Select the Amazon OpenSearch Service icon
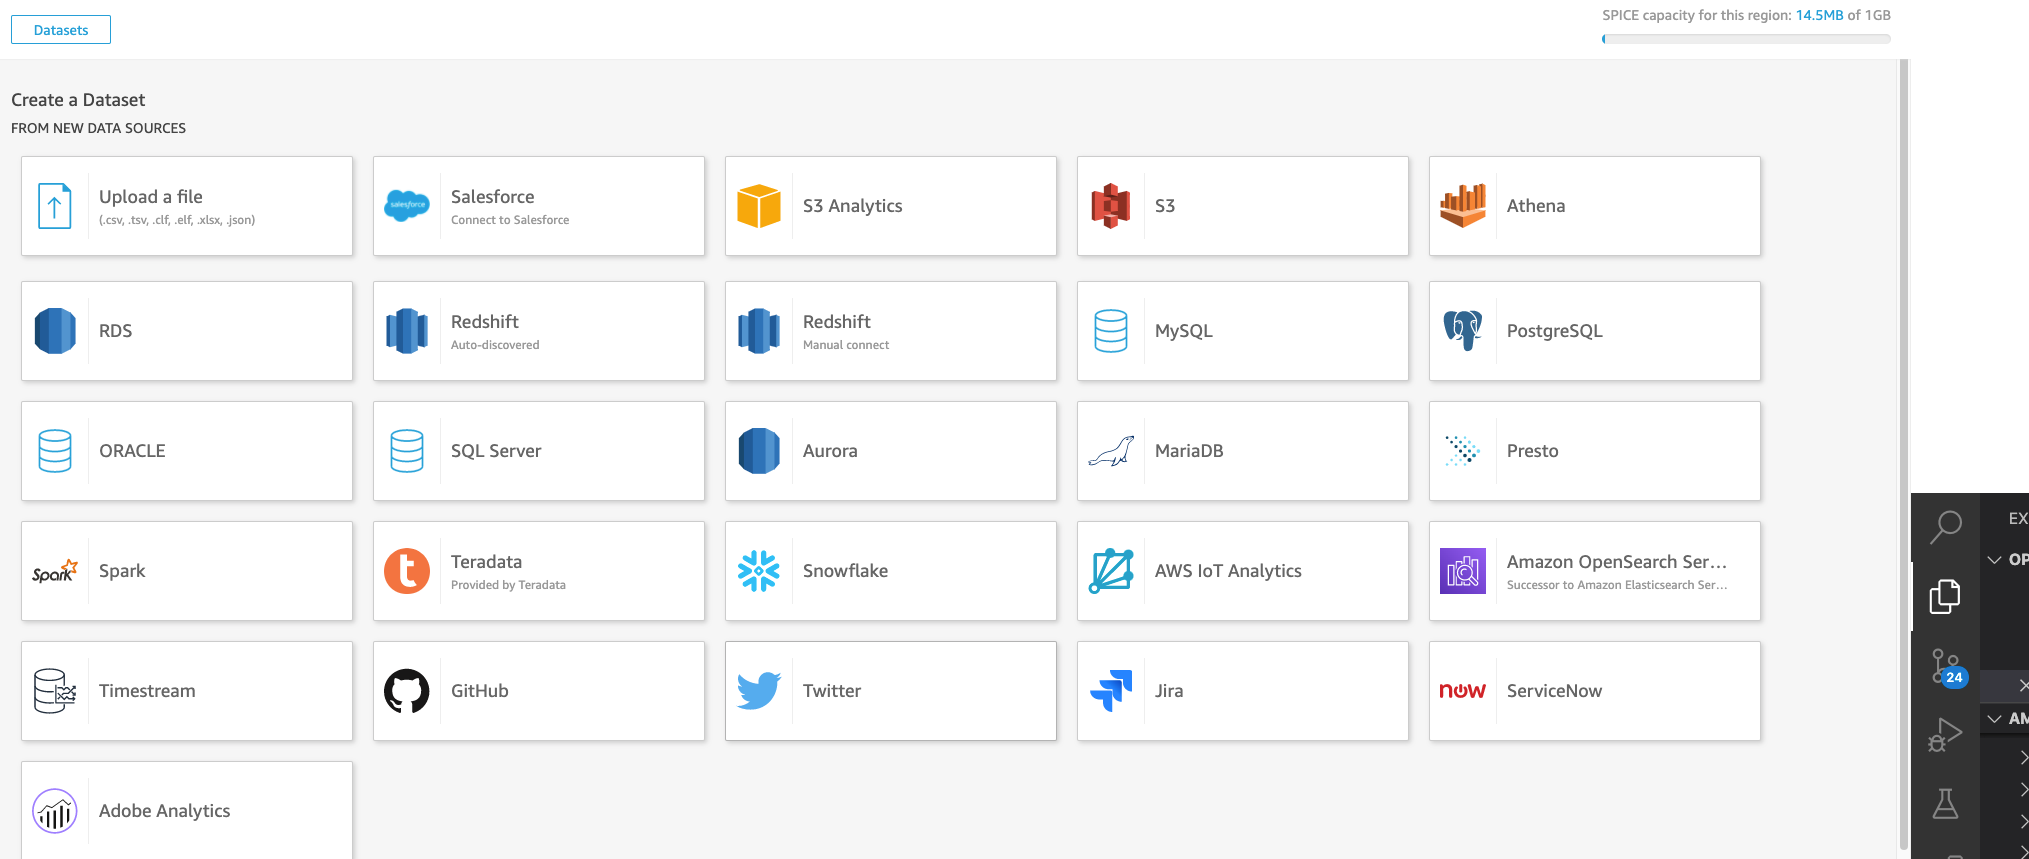This screenshot has height=859, width=2029. tap(1463, 571)
